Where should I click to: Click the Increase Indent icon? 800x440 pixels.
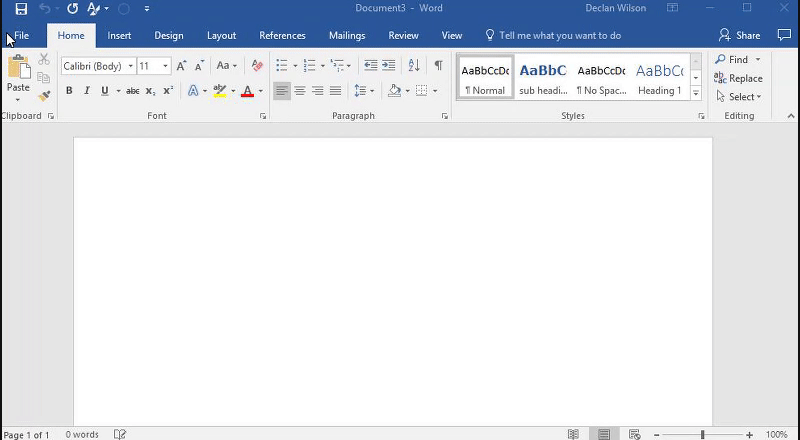tap(388, 66)
